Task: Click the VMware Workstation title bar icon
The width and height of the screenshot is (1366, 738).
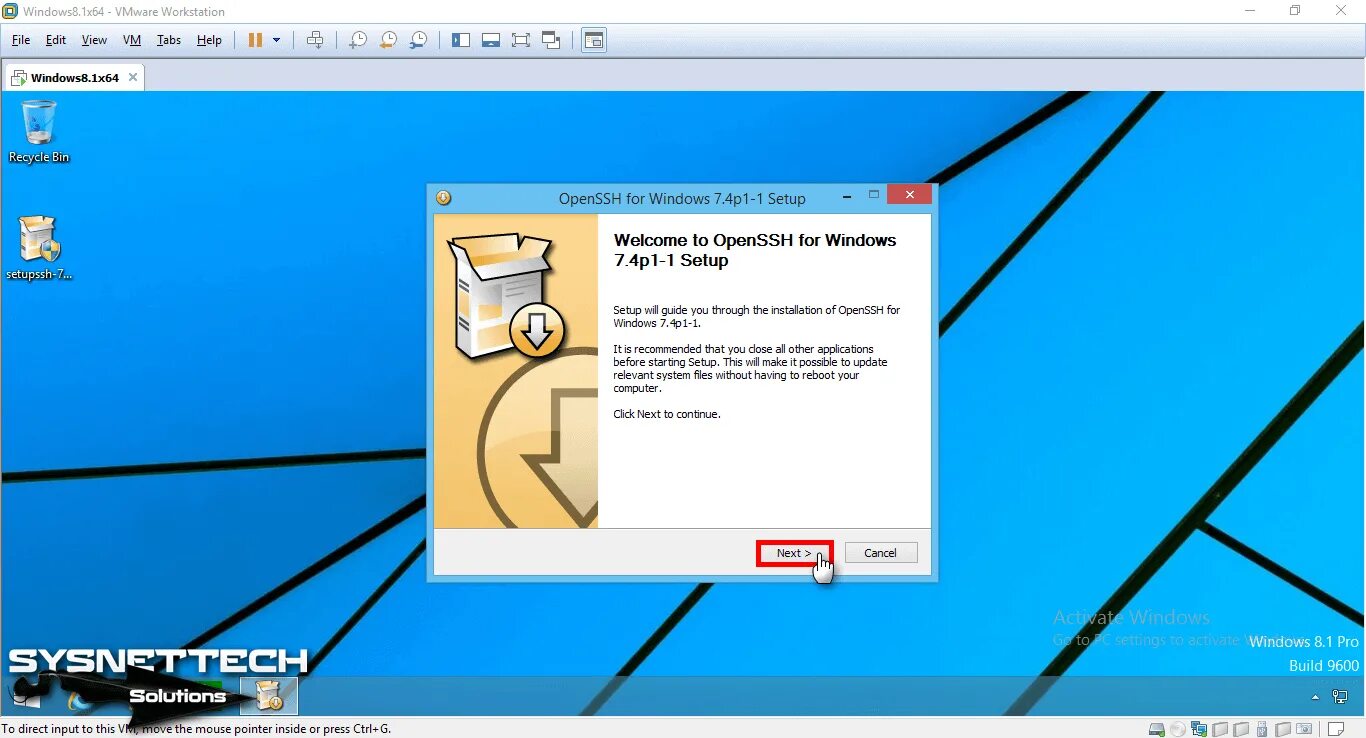Action: [10, 11]
